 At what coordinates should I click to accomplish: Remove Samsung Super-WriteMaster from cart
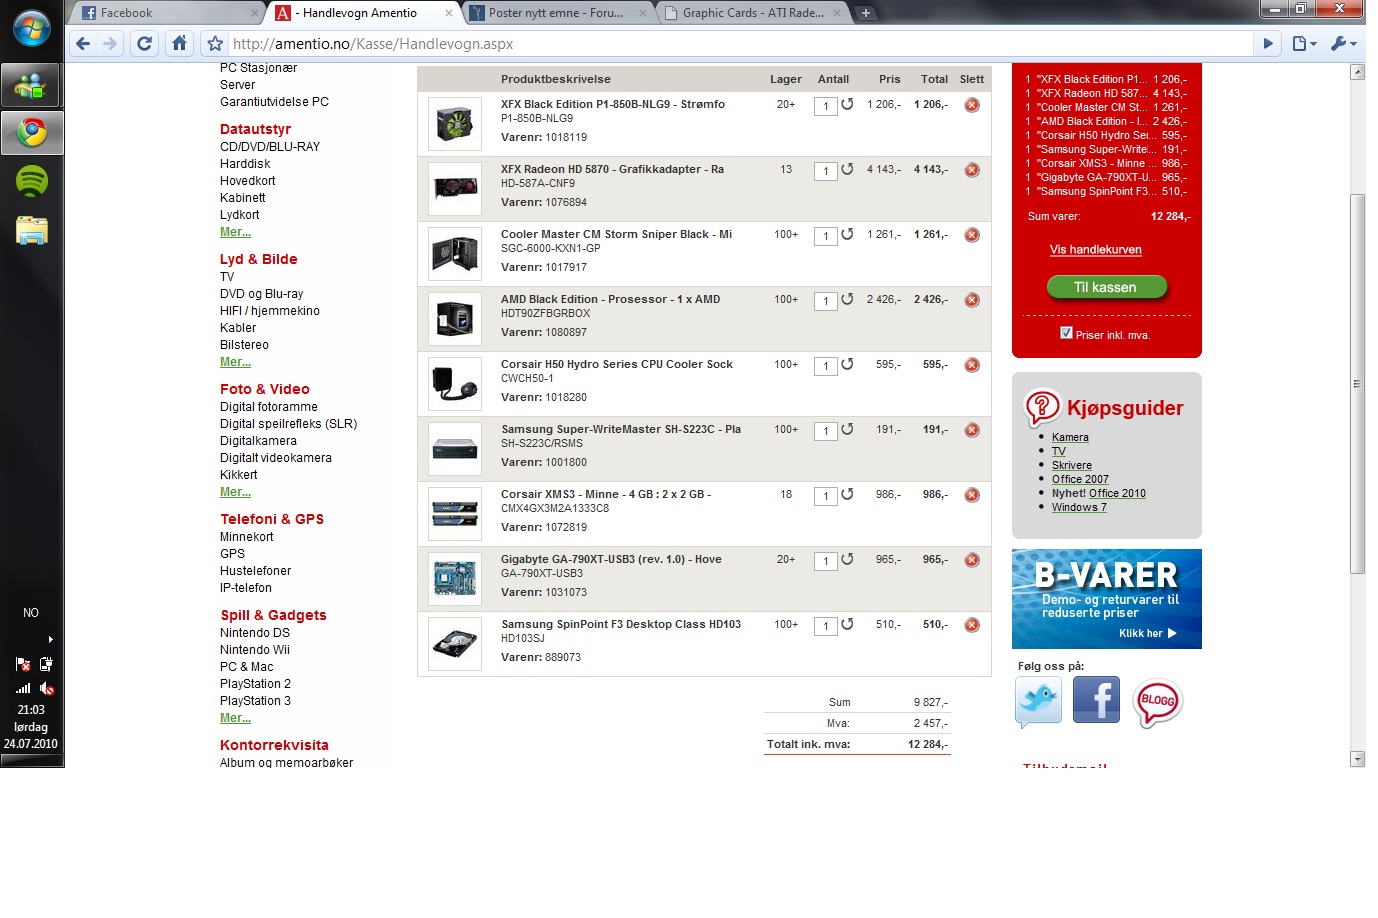971,430
